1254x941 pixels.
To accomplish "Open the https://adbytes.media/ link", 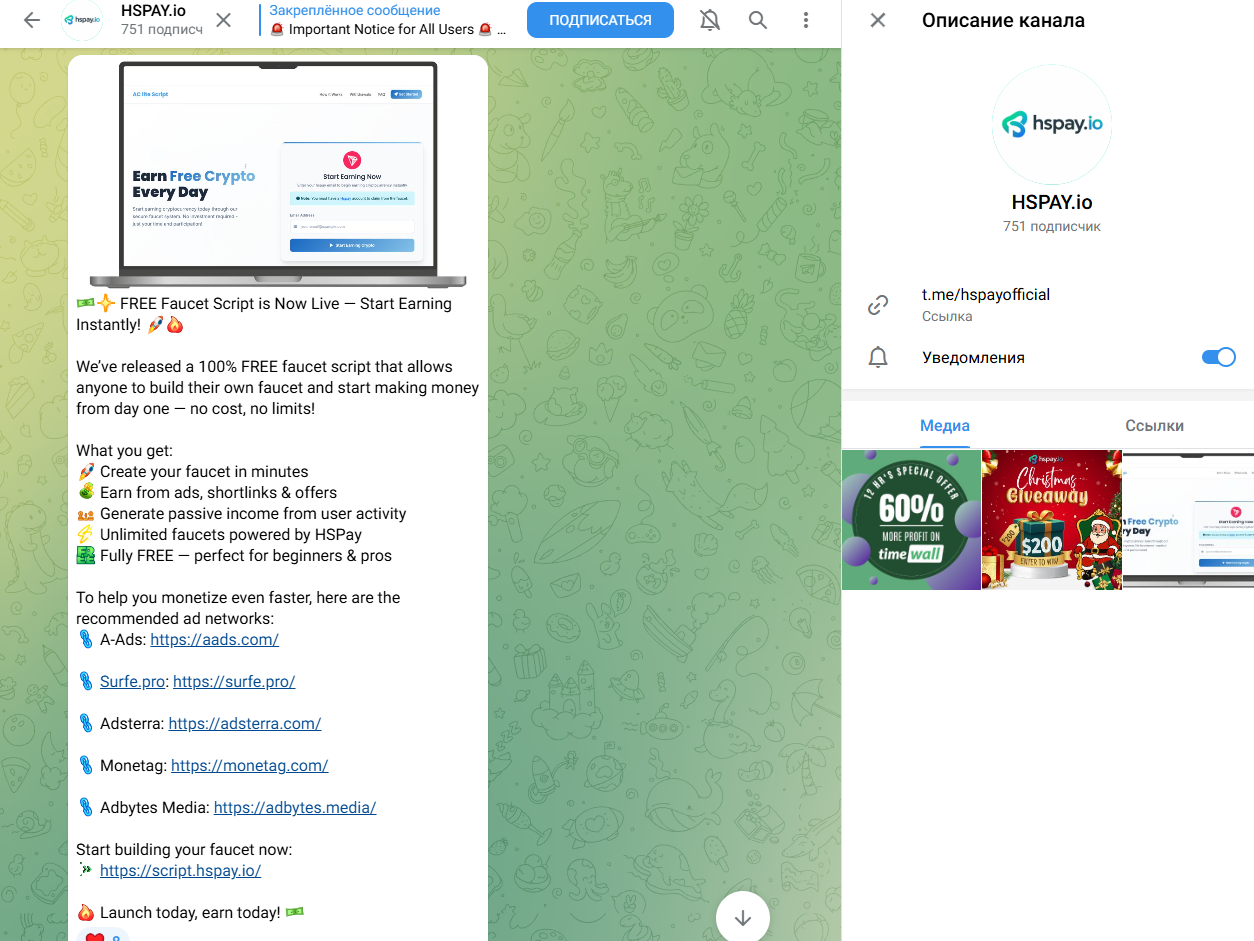I will (x=295, y=807).
